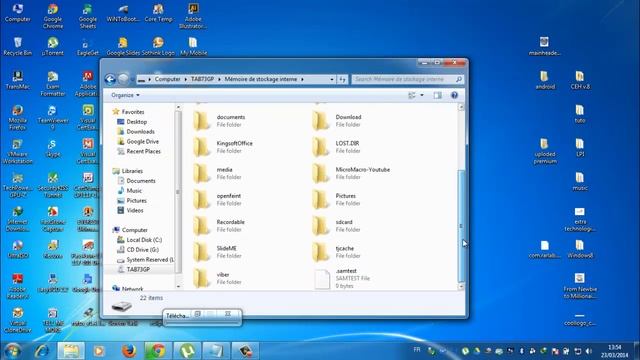Viewport: 640px width, 360px height.
Task: Open address bar history dropdown
Action: coord(331,79)
